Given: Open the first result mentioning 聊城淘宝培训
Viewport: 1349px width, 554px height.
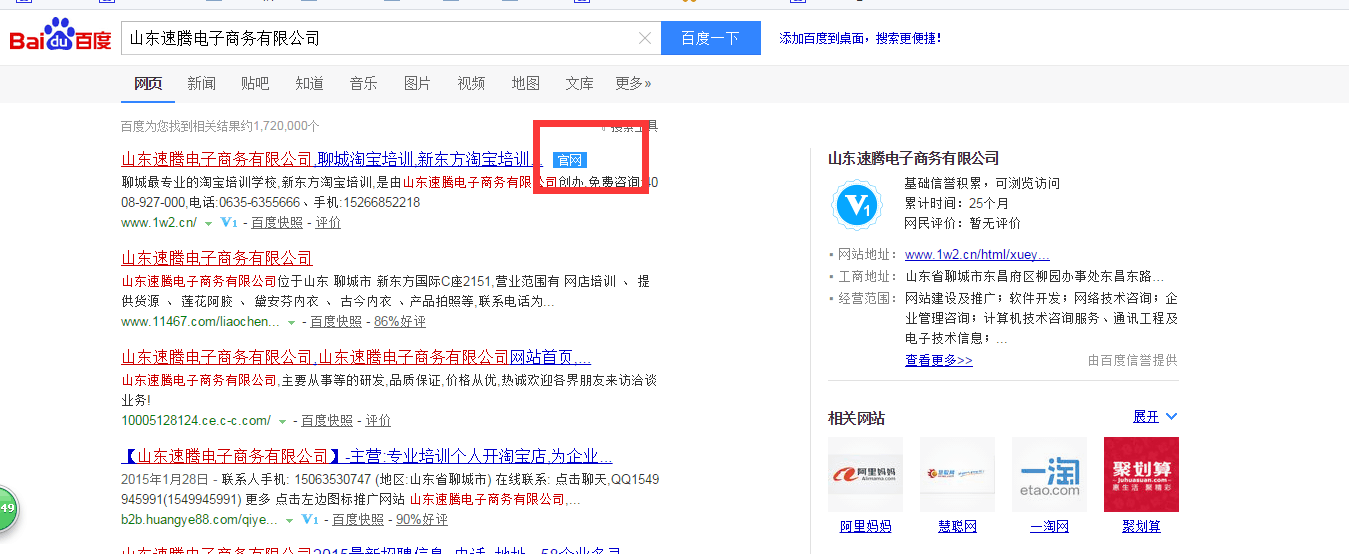Looking at the screenshot, I should (x=332, y=160).
